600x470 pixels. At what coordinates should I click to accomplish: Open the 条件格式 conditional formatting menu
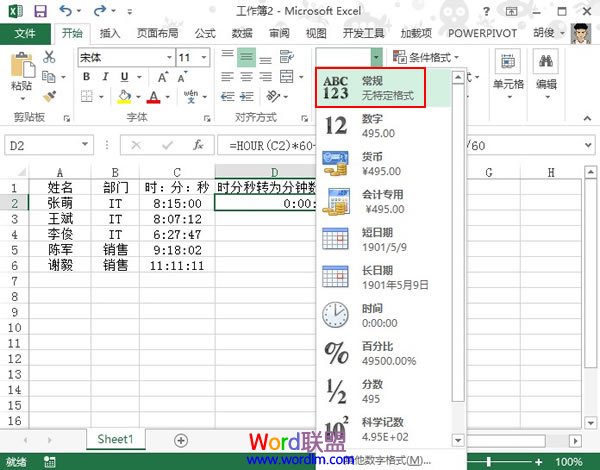pyautogui.click(x=426, y=57)
